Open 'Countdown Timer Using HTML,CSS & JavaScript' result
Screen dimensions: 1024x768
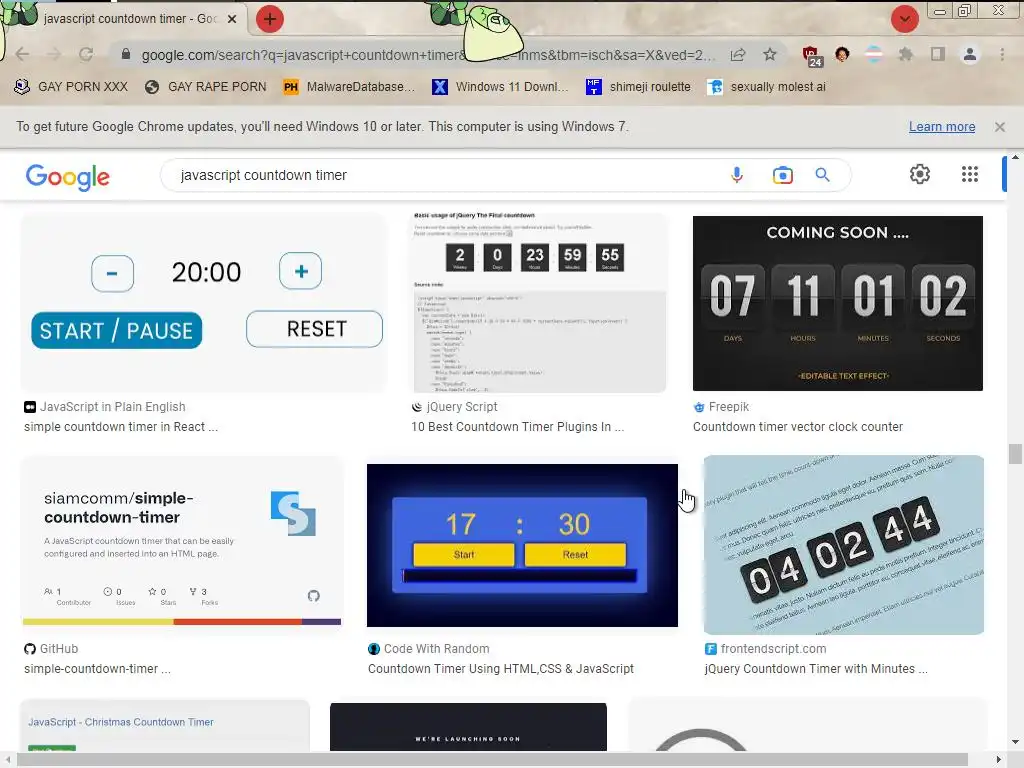[501, 669]
